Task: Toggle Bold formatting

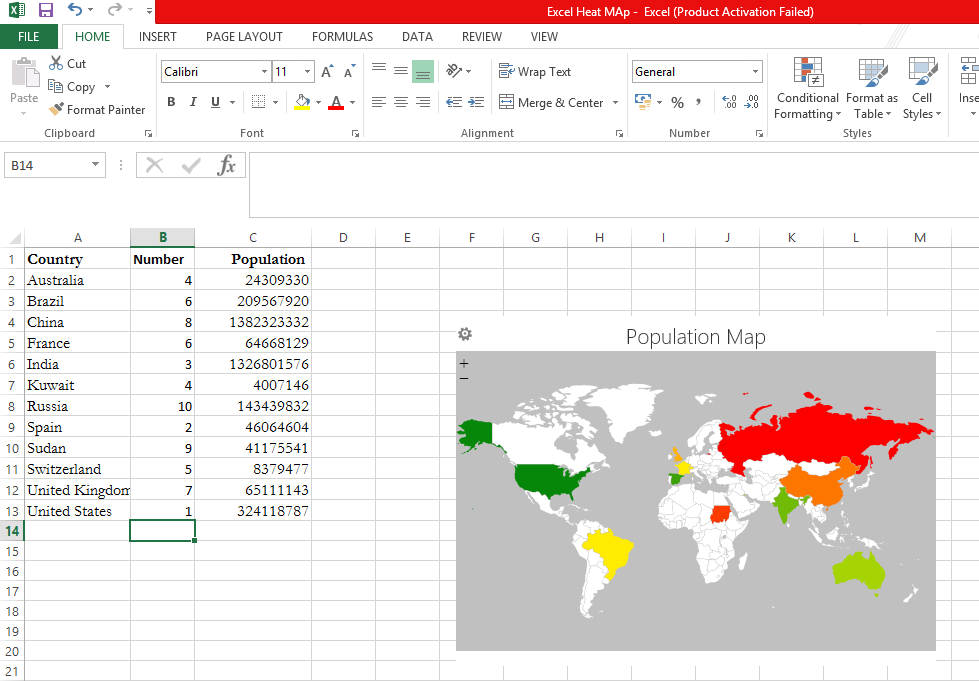Action: 171,102
